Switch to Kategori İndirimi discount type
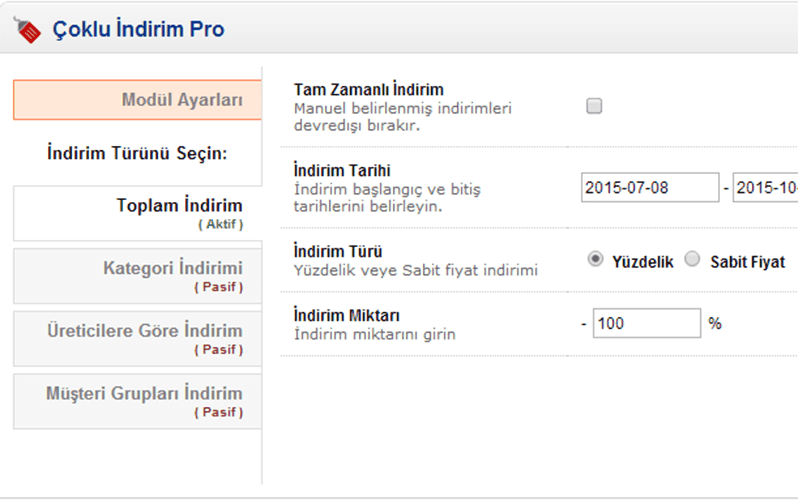This screenshot has width=798, height=500. (x=137, y=276)
